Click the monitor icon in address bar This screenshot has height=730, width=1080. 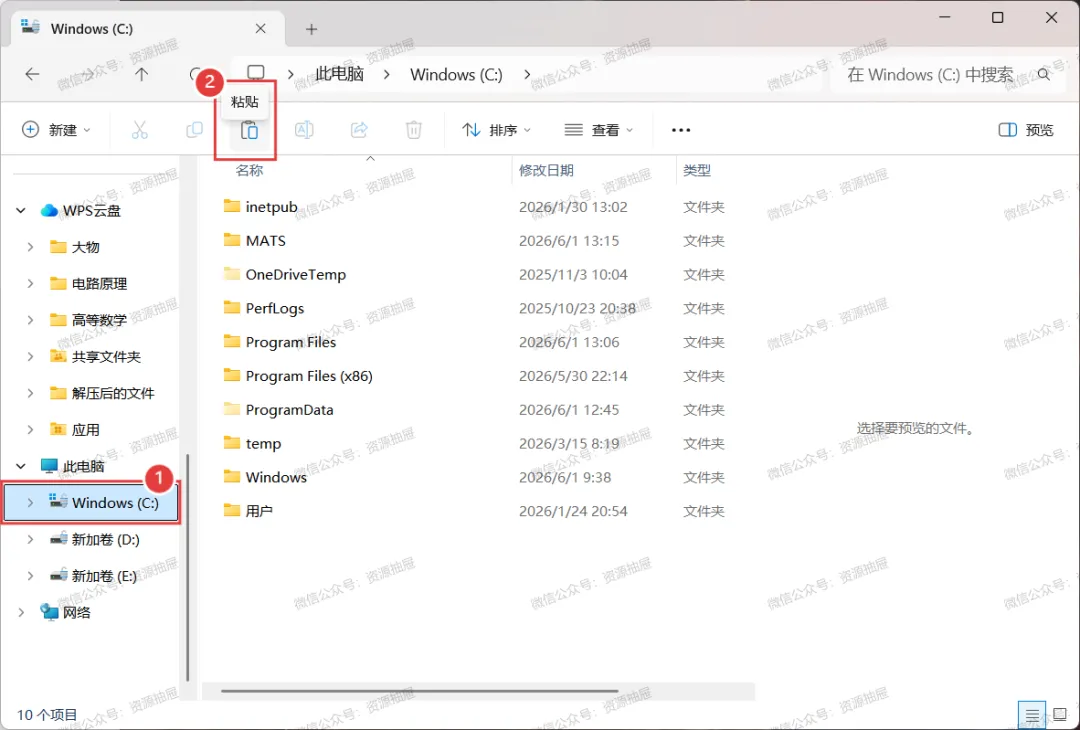(x=256, y=73)
